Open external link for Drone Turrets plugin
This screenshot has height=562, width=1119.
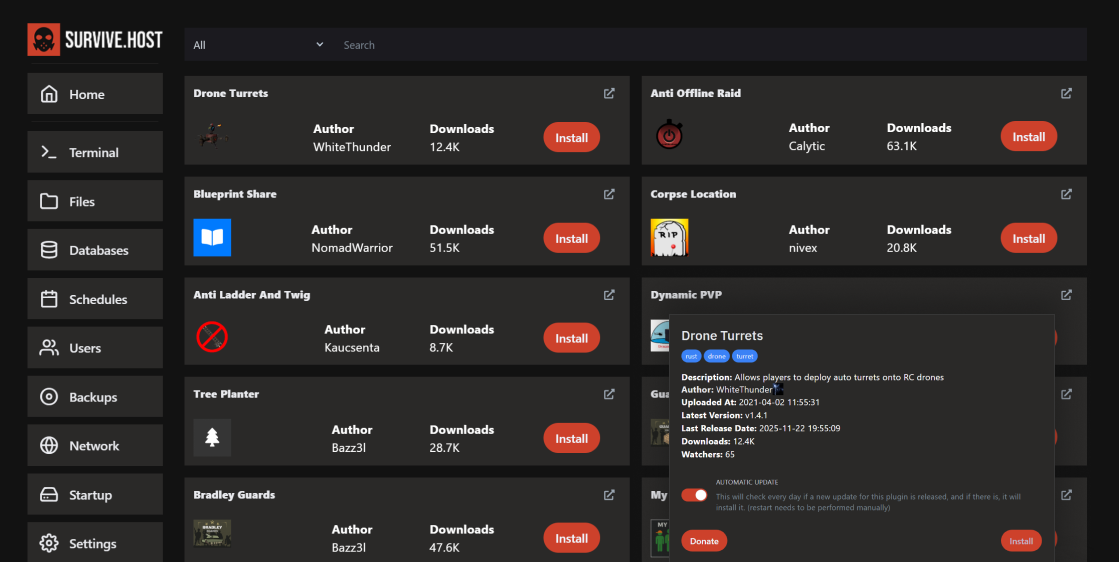pyautogui.click(x=609, y=94)
